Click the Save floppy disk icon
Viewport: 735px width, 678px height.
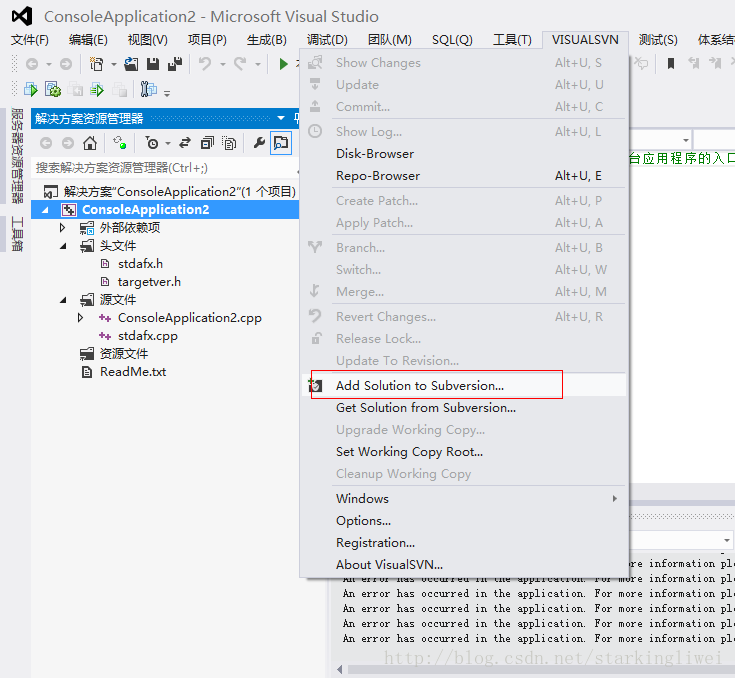[x=153, y=64]
